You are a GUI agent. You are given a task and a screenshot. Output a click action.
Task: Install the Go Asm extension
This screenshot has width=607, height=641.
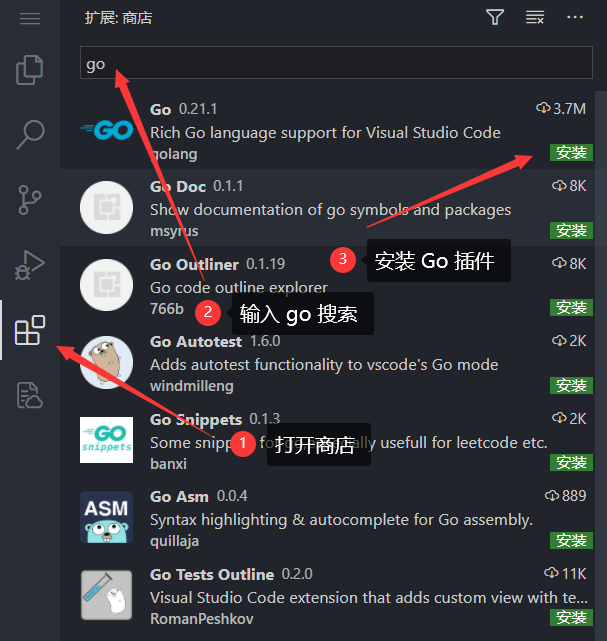(571, 540)
